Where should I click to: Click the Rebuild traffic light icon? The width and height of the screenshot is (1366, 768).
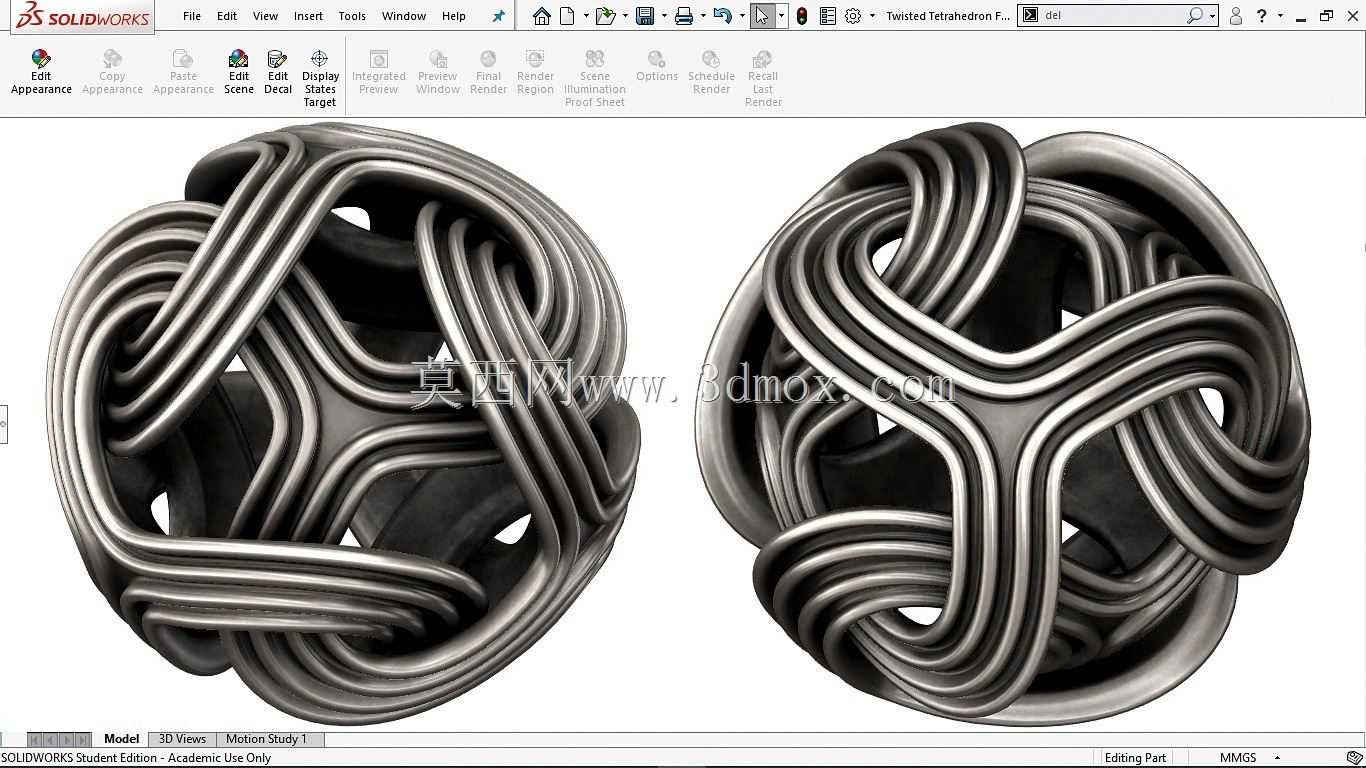(802, 16)
